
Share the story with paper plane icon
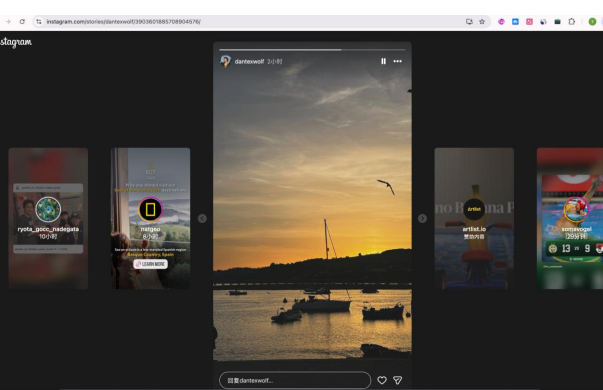click(x=397, y=380)
